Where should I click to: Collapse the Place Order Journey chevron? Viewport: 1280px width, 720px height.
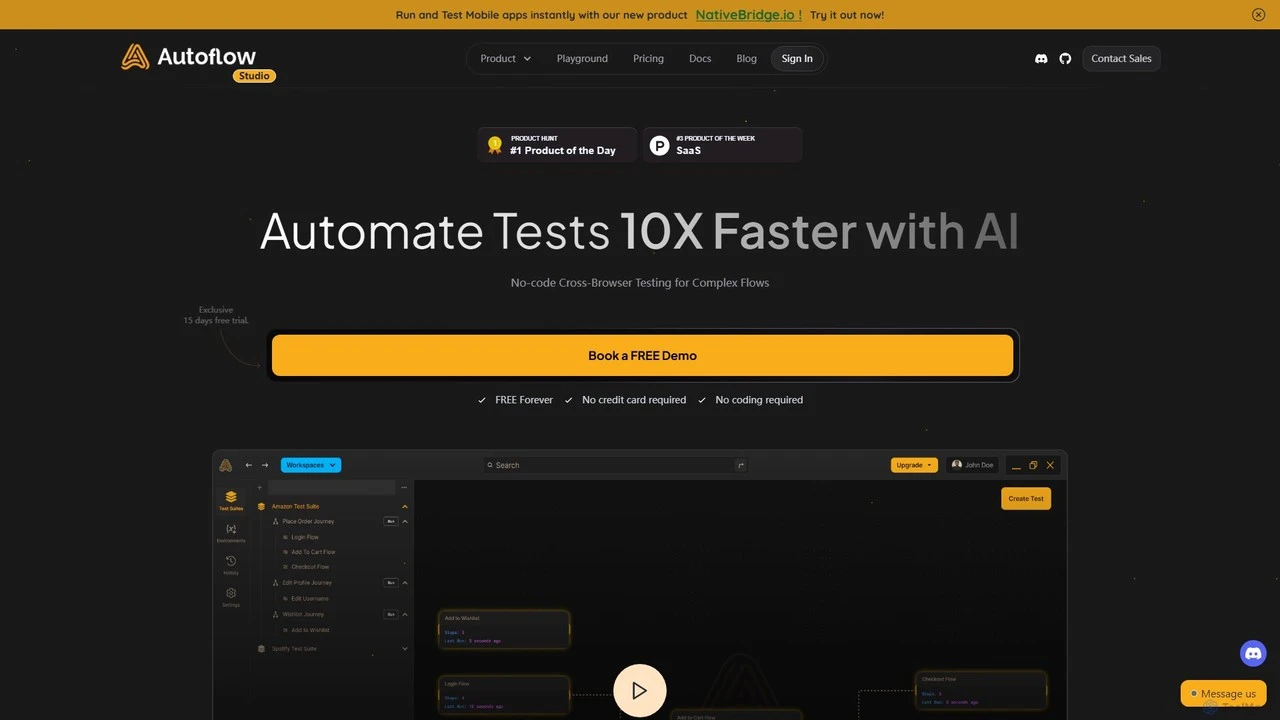pyautogui.click(x=405, y=522)
